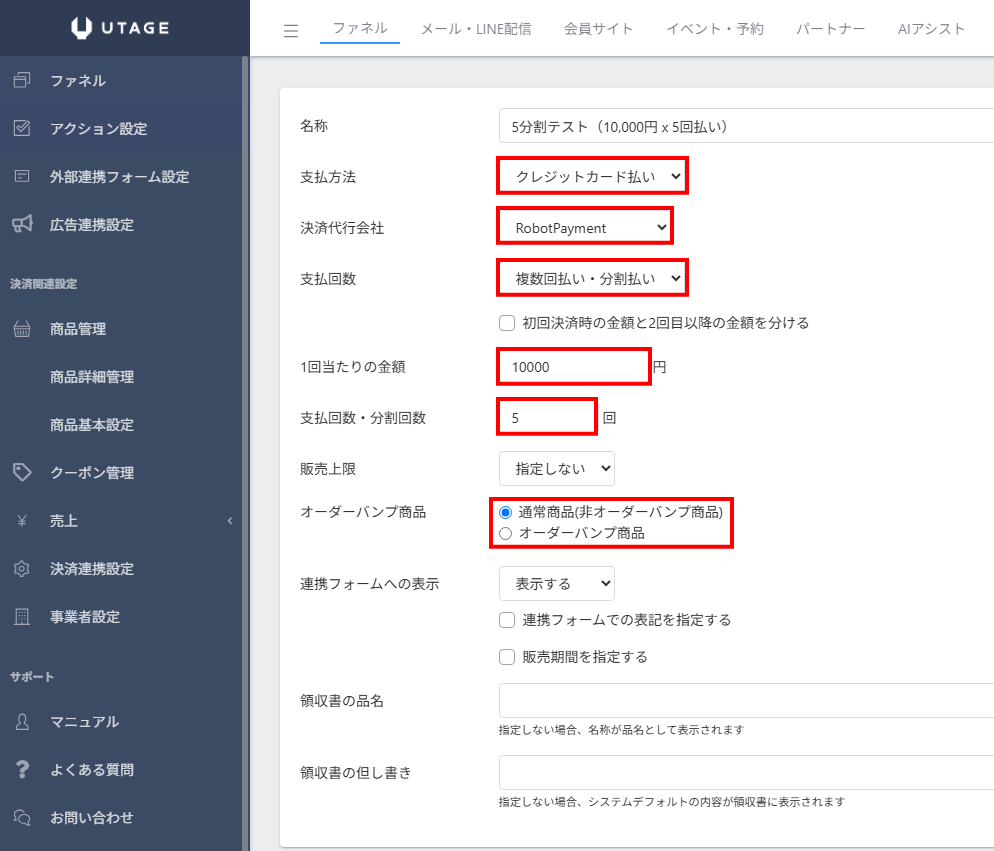Image resolution: width=994 pixels, height=851 pixels.
Task: Open アクション設定 checkbox icon in sidebar
Action: click(x=22, y=128)
